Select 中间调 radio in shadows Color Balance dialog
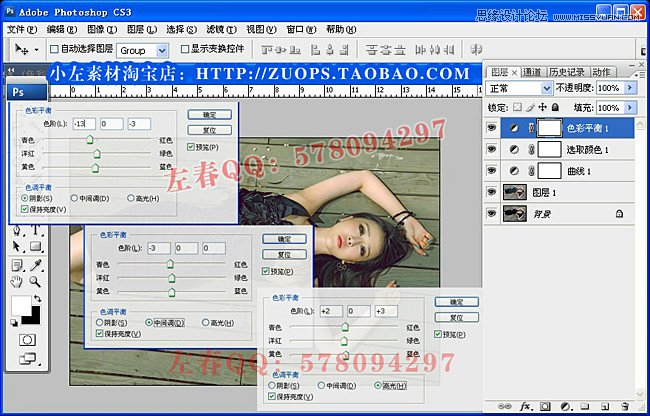650x416 pixels. (x=74, y=198)
